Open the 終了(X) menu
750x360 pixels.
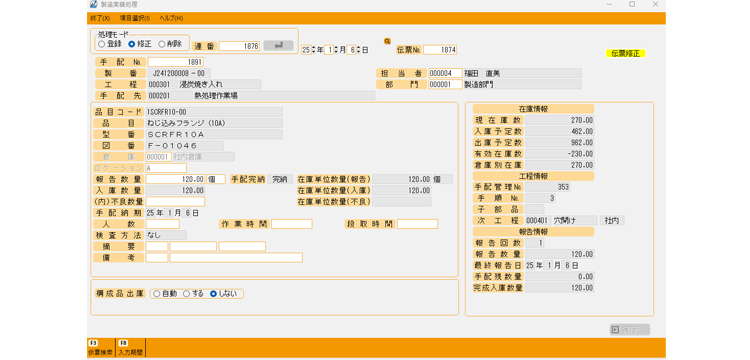100,18
